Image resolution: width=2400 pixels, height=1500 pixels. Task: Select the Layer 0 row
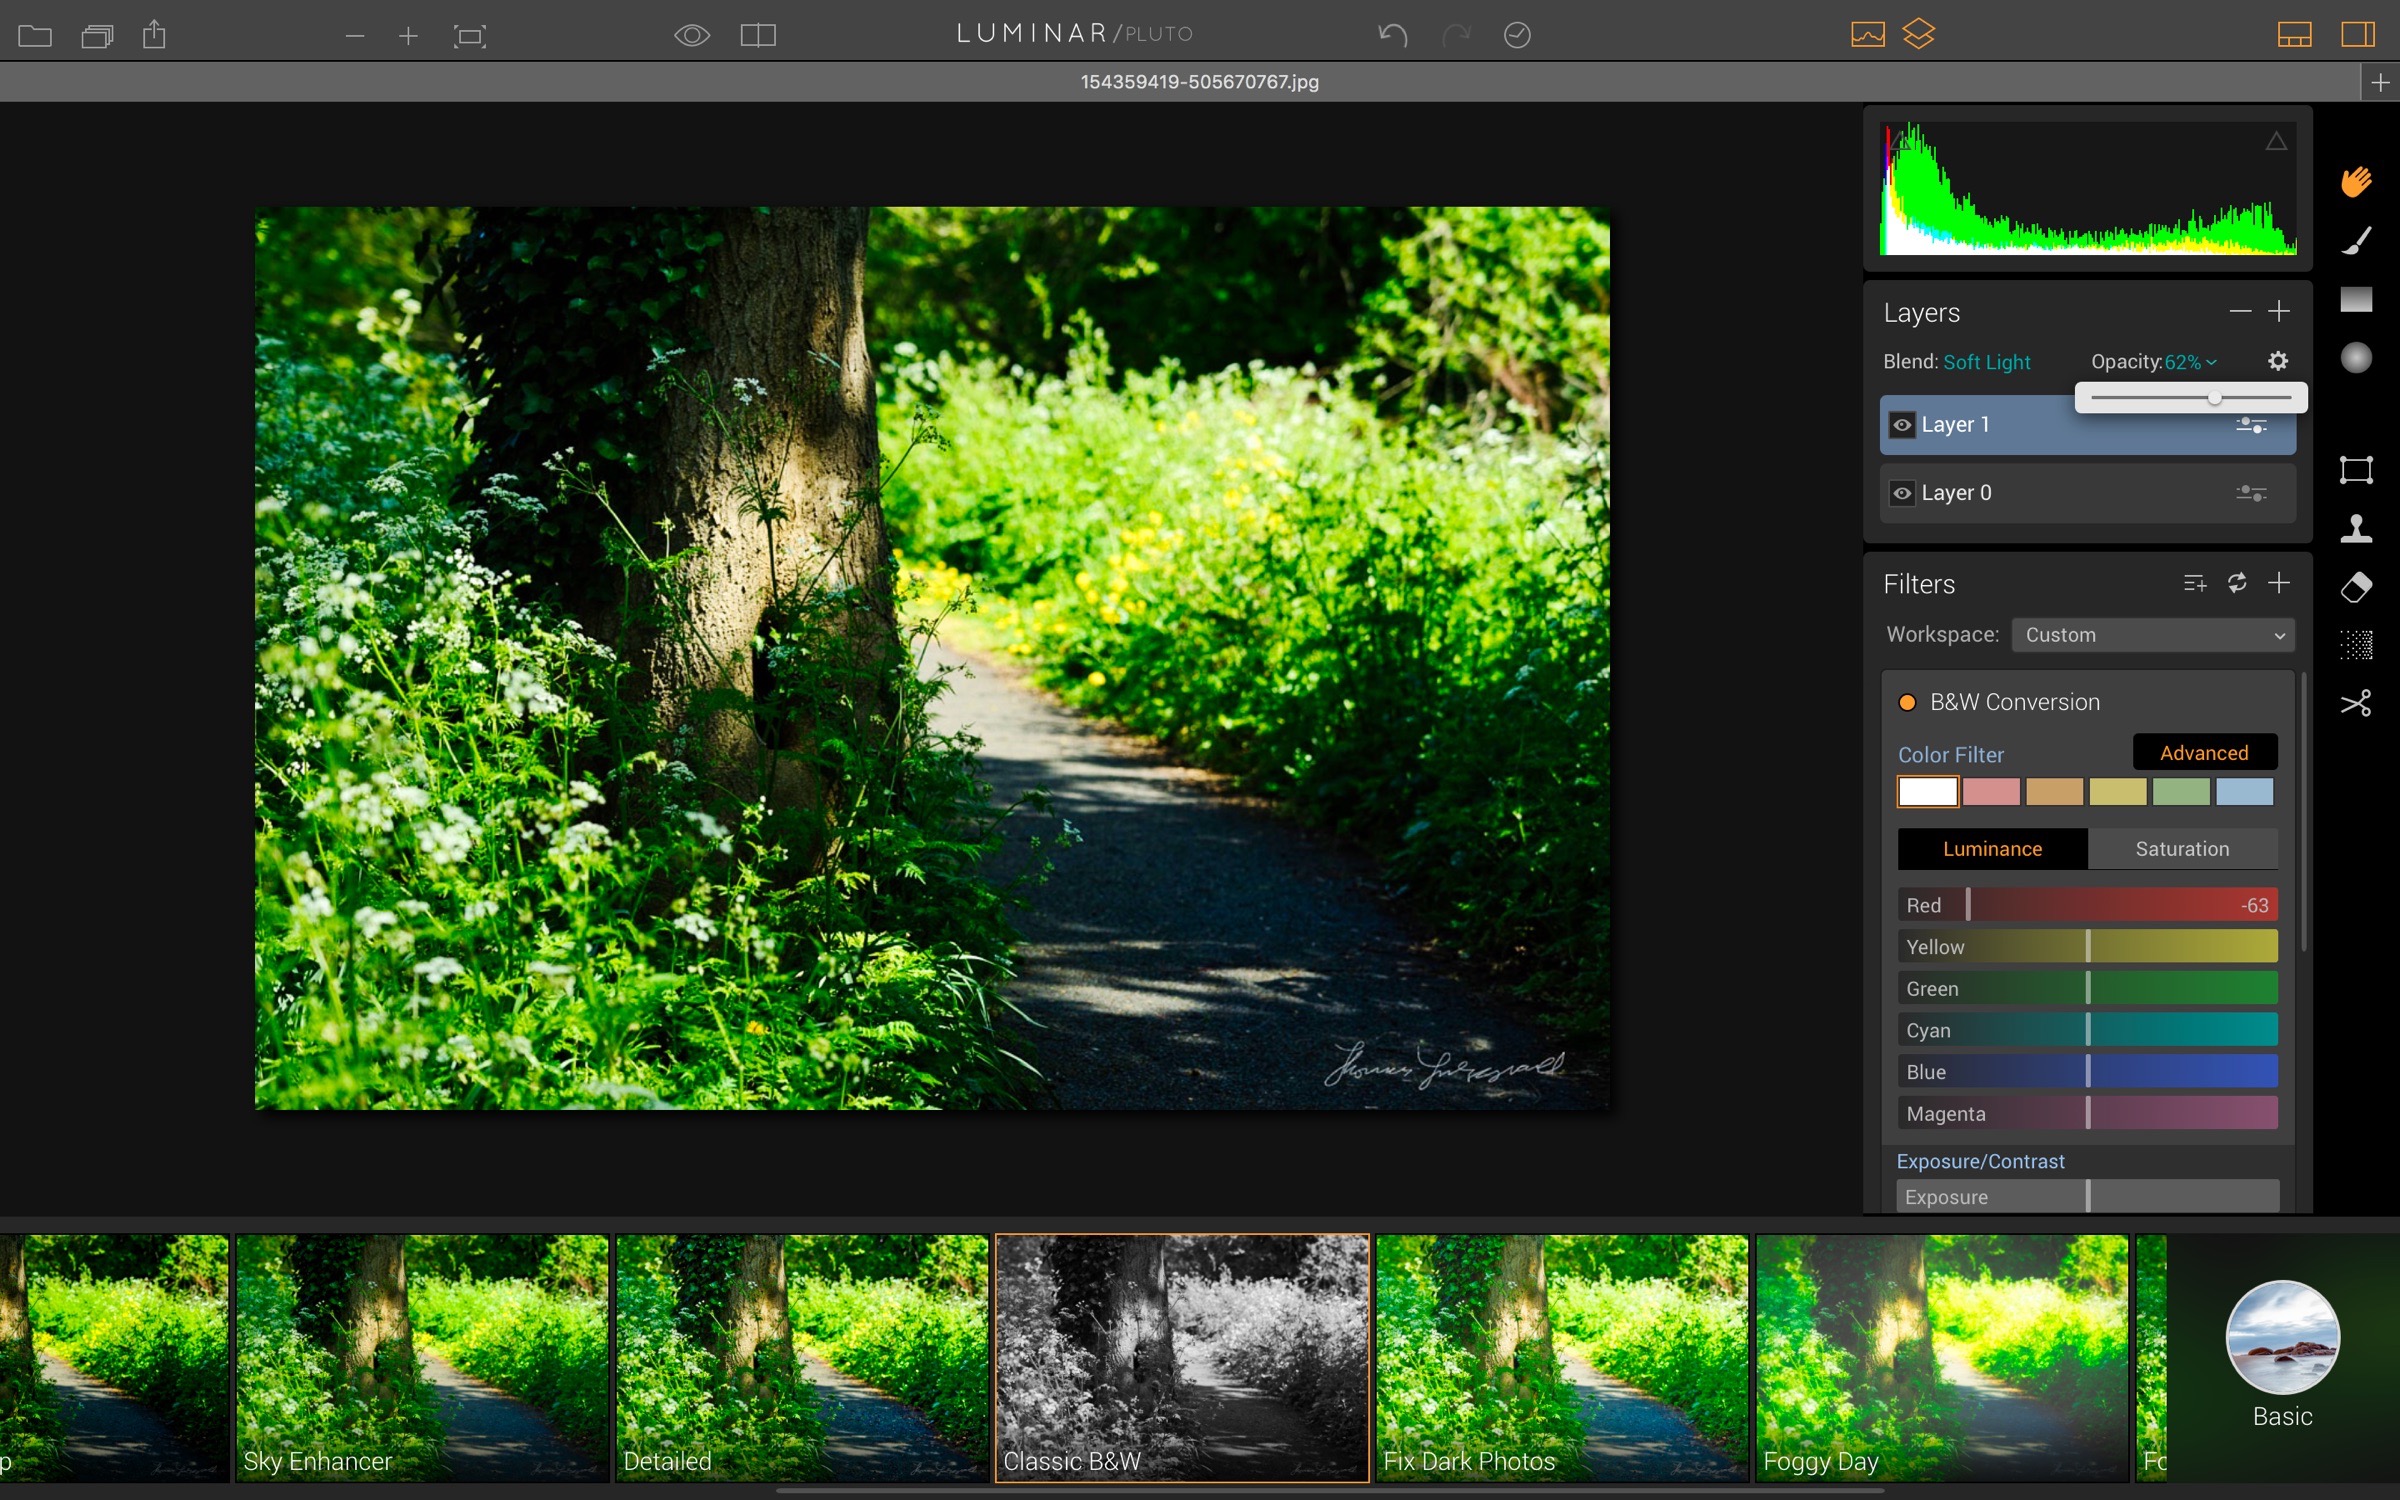tap(2087, 493)
